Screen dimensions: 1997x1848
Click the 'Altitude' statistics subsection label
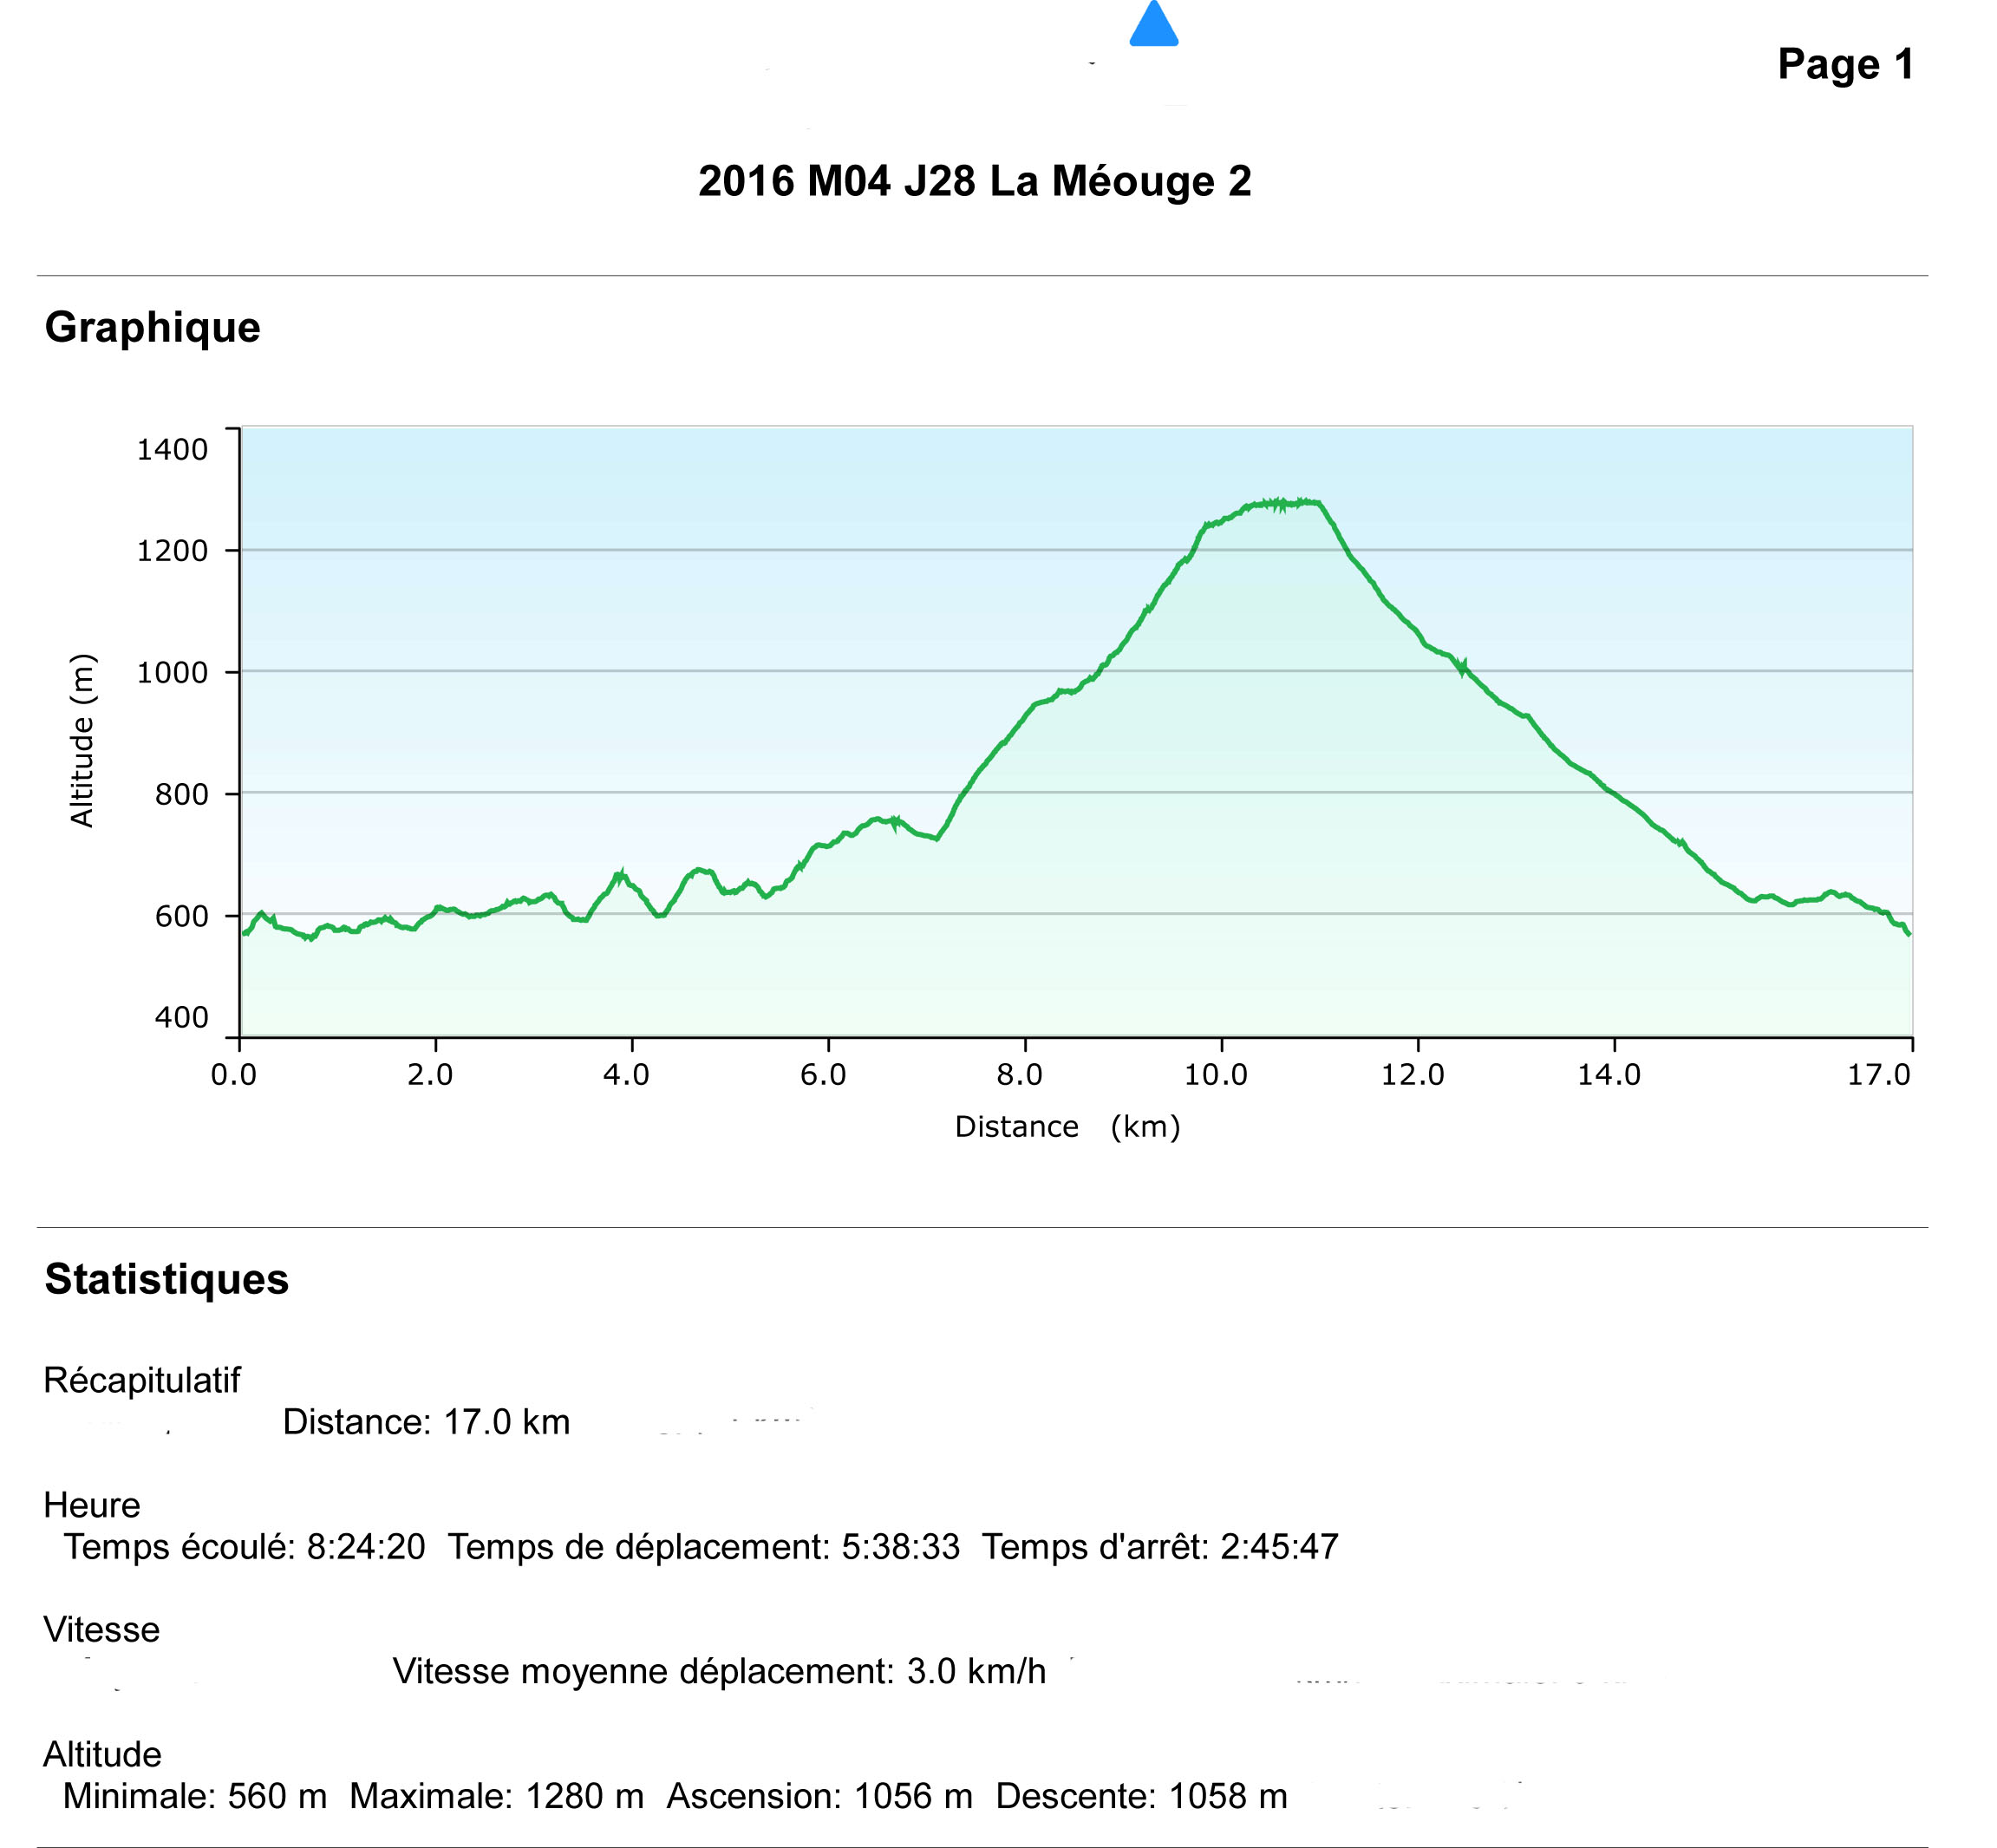(x=102, y=1755)
